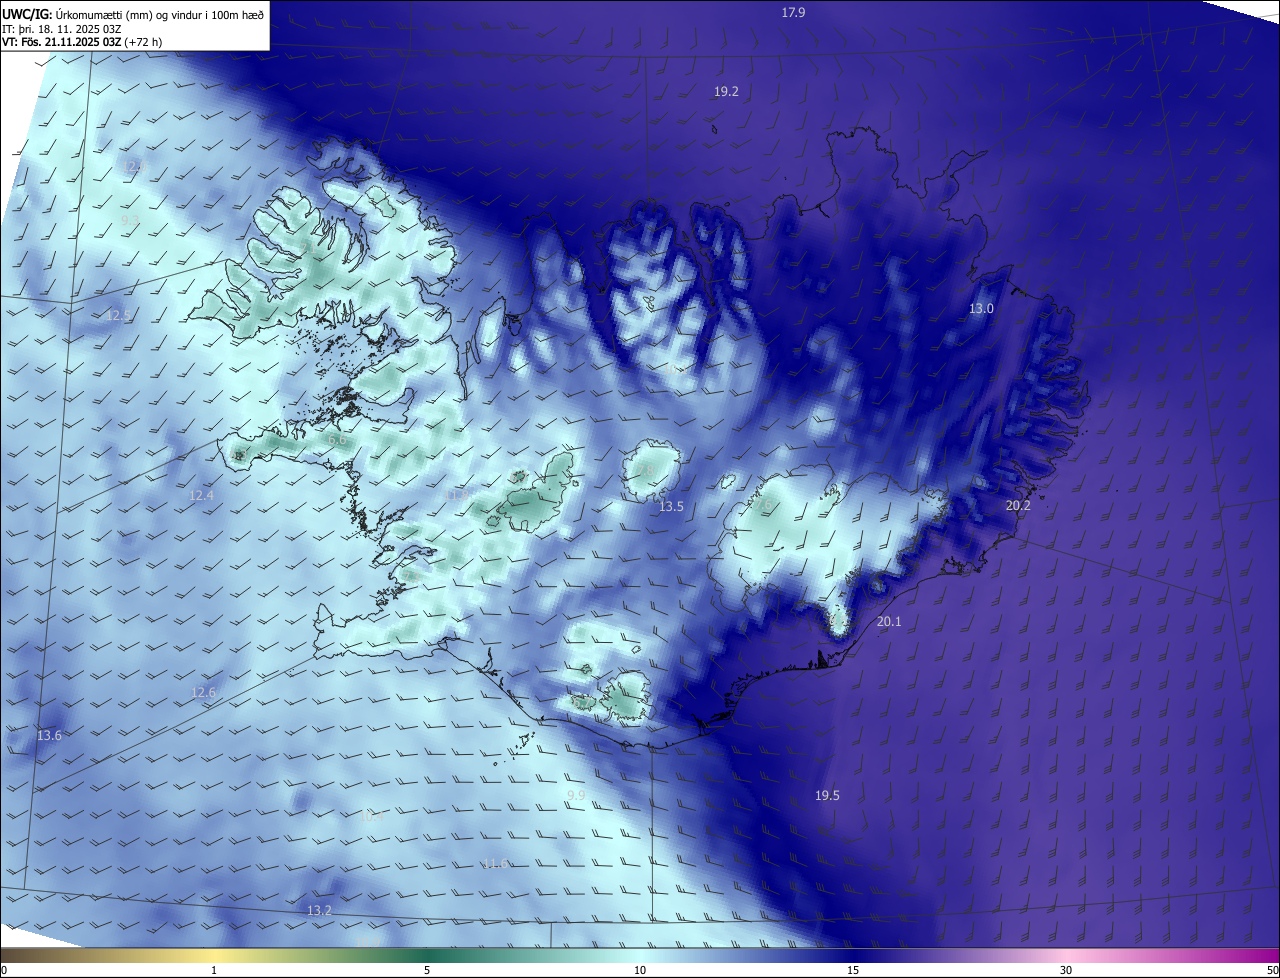
Task: Click the colorbar label 0
Action: tap(4, 970)
